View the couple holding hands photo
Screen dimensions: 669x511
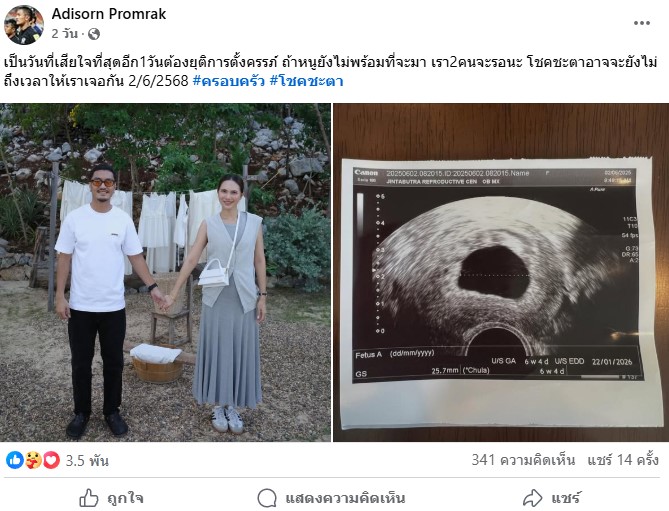165,272
